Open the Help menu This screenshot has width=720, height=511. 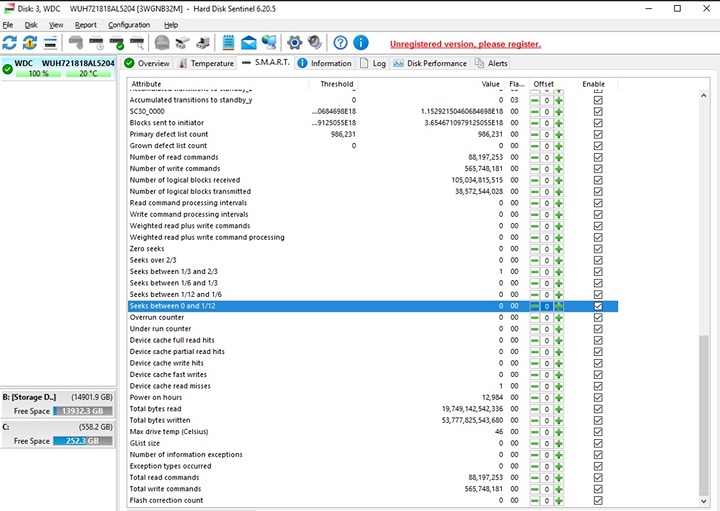click(x=171, y=25)
